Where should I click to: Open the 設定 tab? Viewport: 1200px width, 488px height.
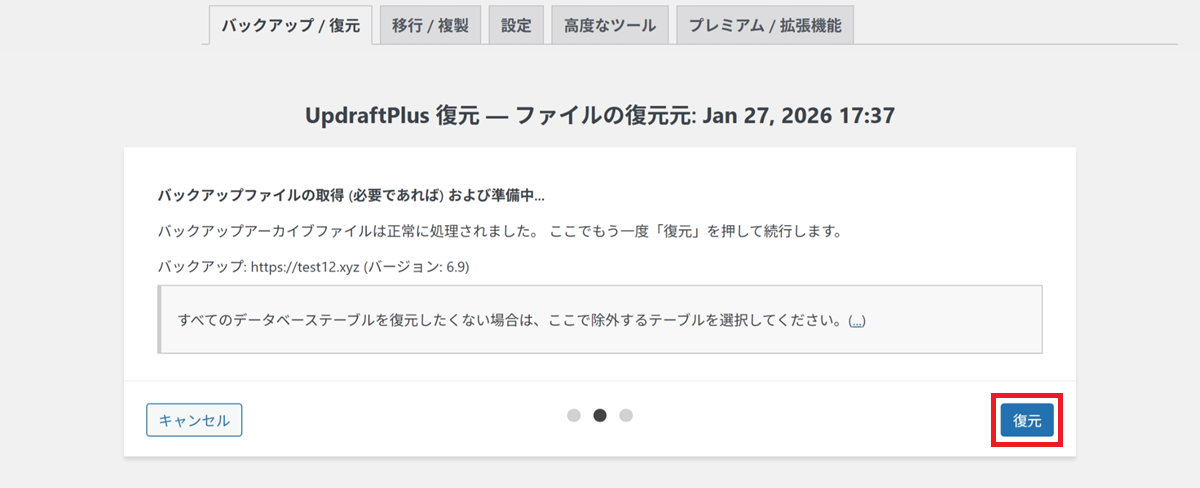coord(516,26)
